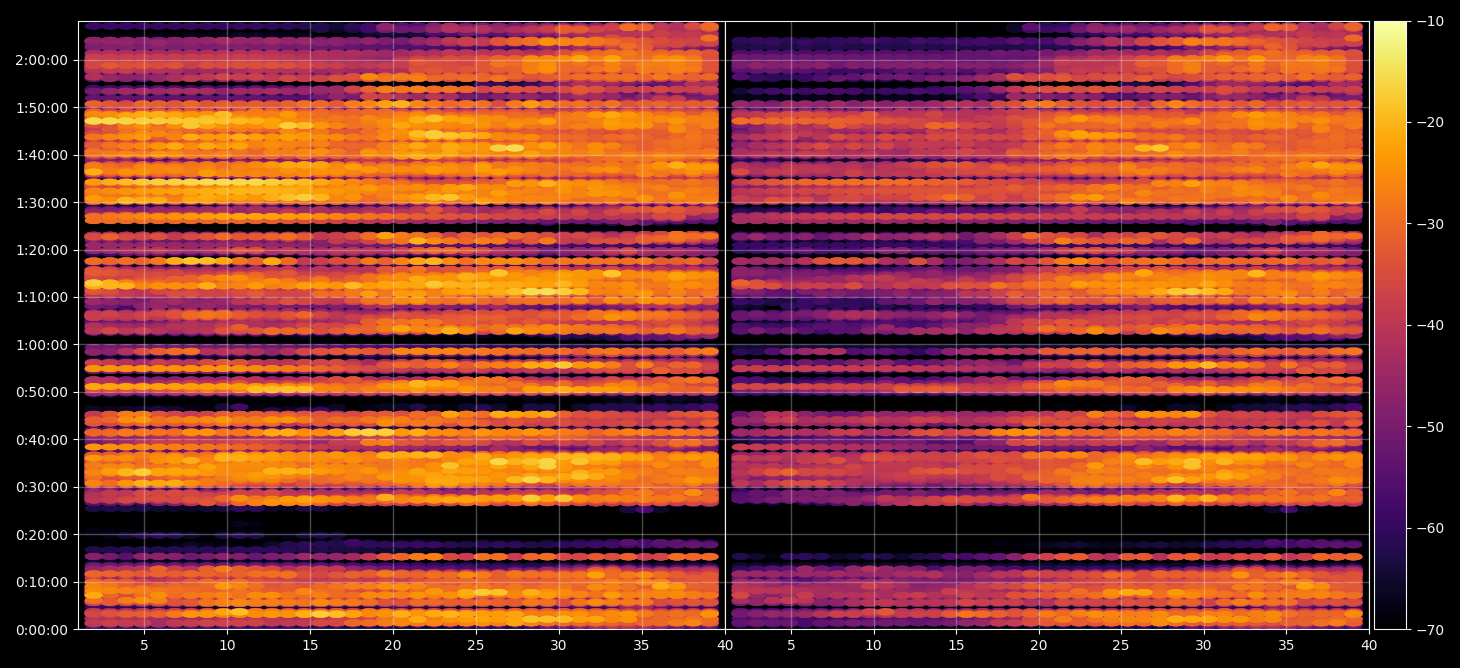Click the 1:20:00 y-axis tick label
The width and height of the screenshot is (1460, 668).
41,250
